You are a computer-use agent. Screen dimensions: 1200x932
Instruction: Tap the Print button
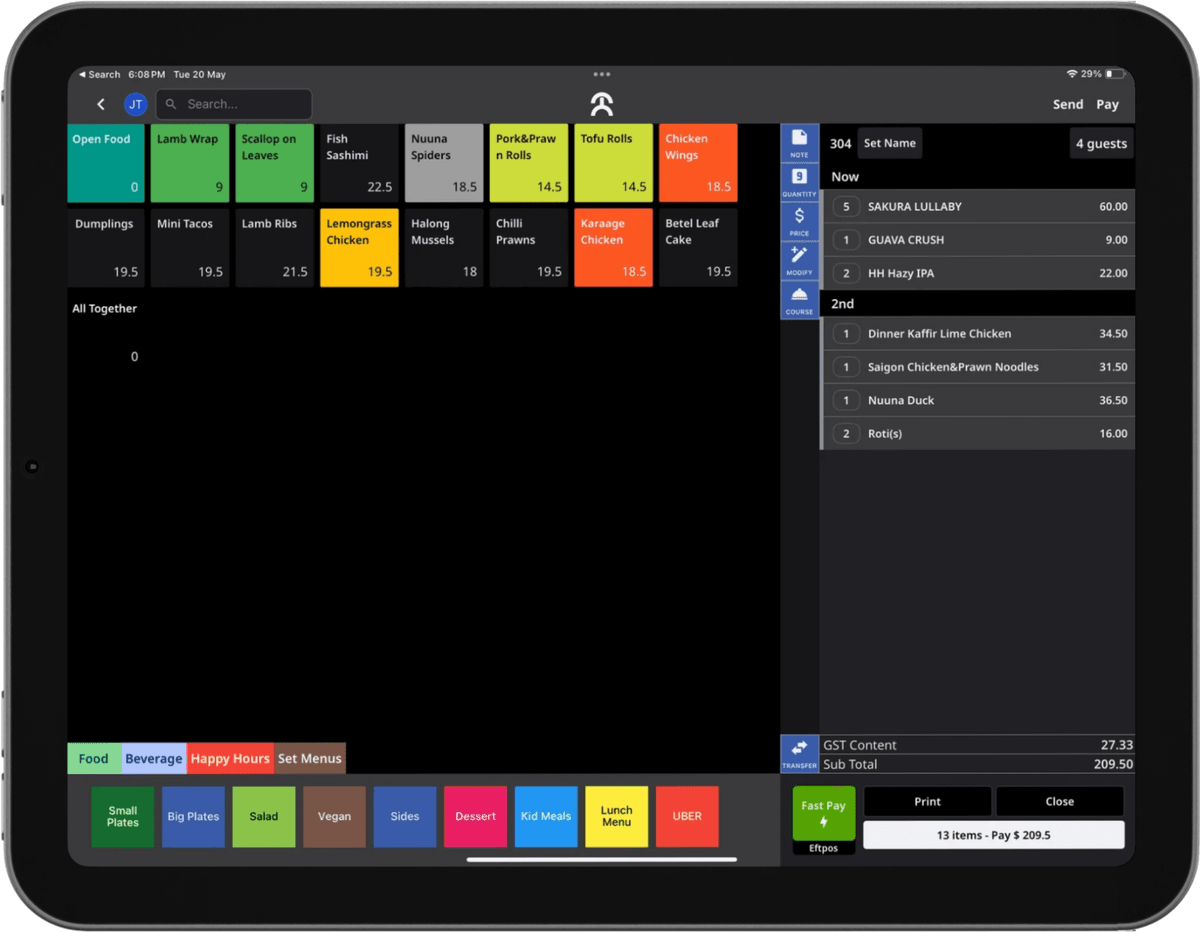pos(927,801)
